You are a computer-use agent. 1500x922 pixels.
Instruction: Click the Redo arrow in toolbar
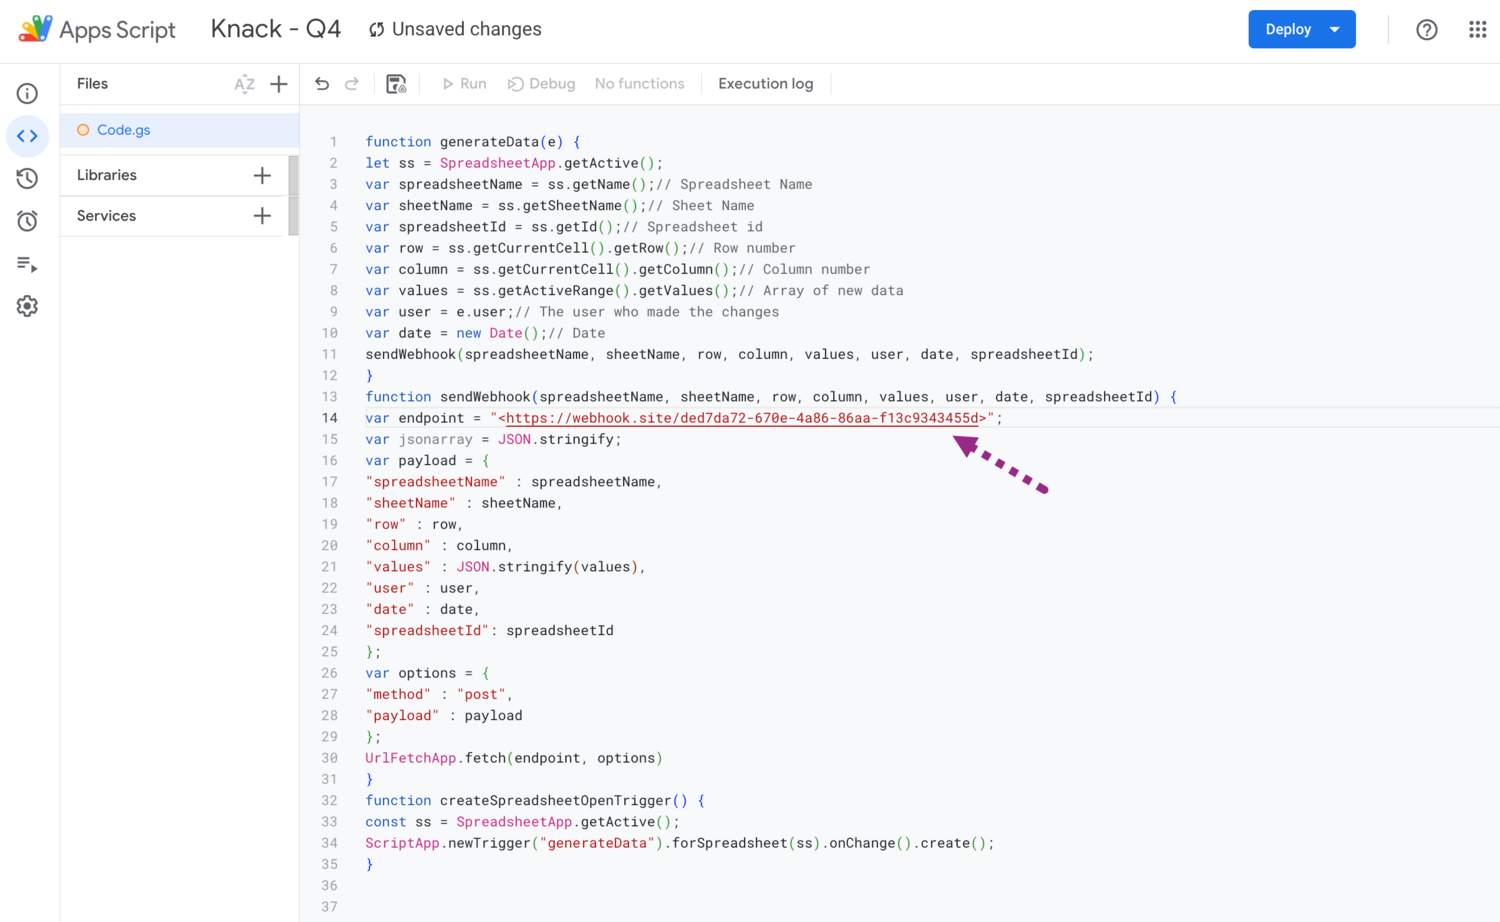pyautogui.click(x=352, y=84)
